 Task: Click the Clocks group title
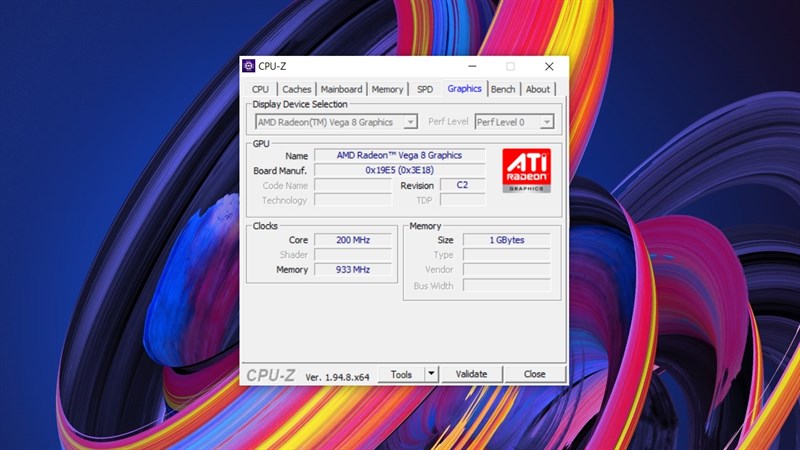pos(265,226)
